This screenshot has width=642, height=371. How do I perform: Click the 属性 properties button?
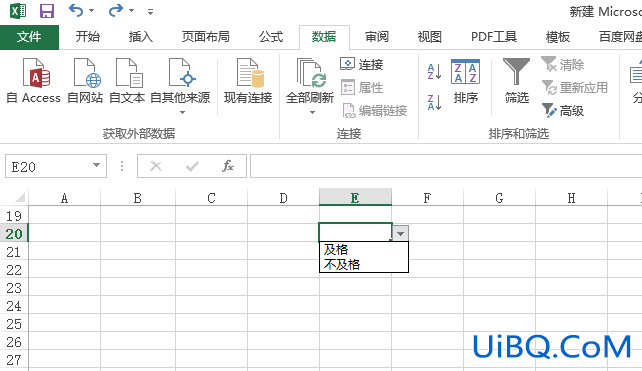pyautogui.click(x=362, y=87)
